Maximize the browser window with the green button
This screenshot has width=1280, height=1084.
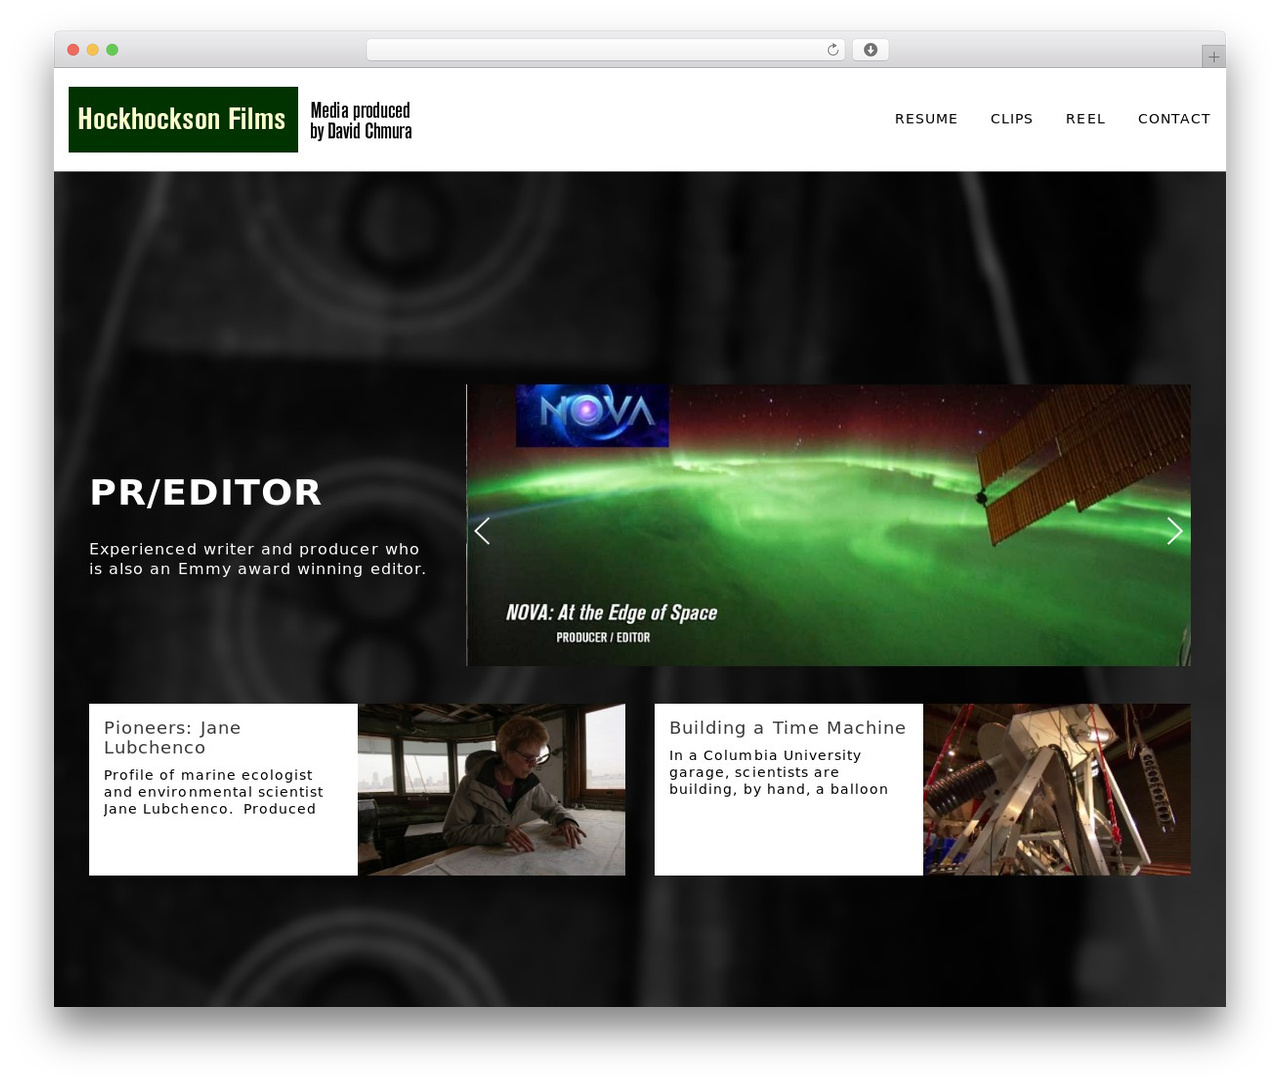tap(112, 50)
